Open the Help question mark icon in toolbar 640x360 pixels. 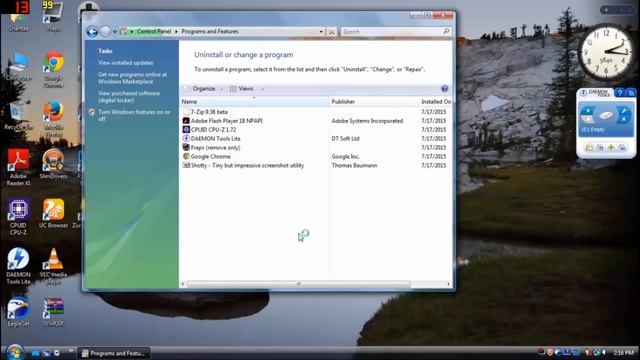pyautogui.click(x=444, y=89)
